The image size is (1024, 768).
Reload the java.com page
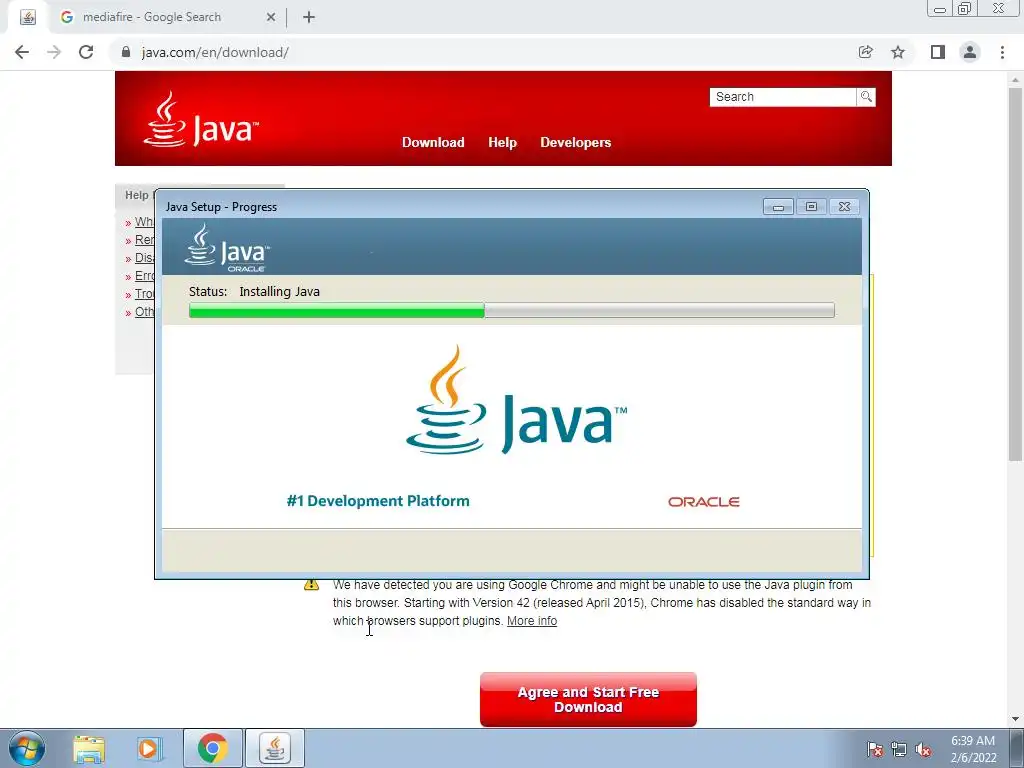(x=86, y=52)
